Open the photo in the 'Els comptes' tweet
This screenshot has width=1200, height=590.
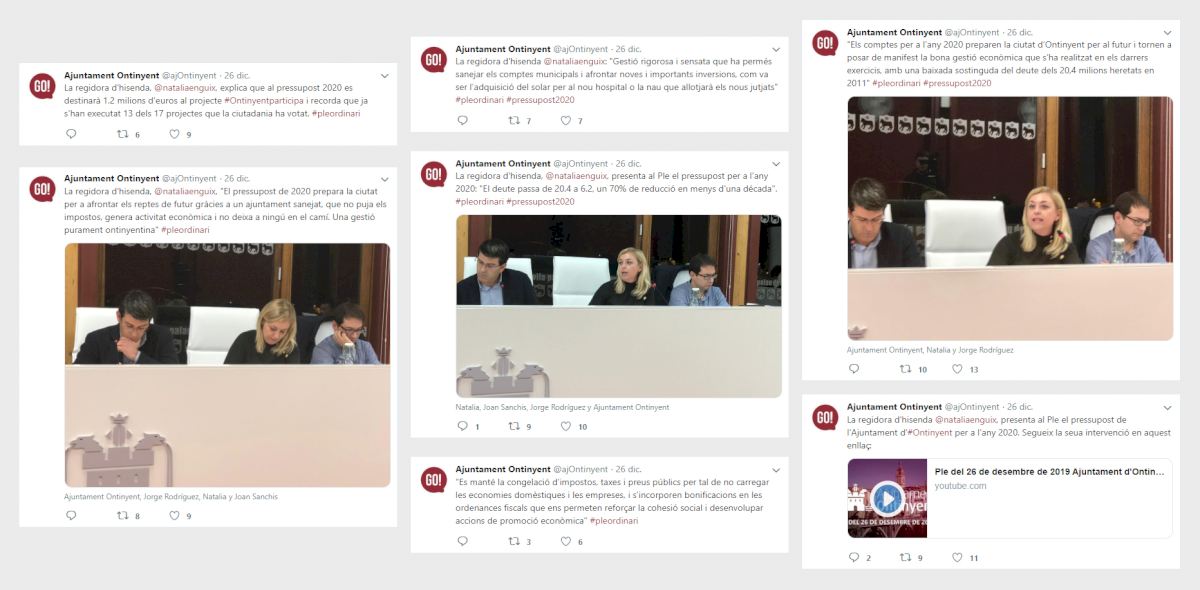coord(1010,218)
